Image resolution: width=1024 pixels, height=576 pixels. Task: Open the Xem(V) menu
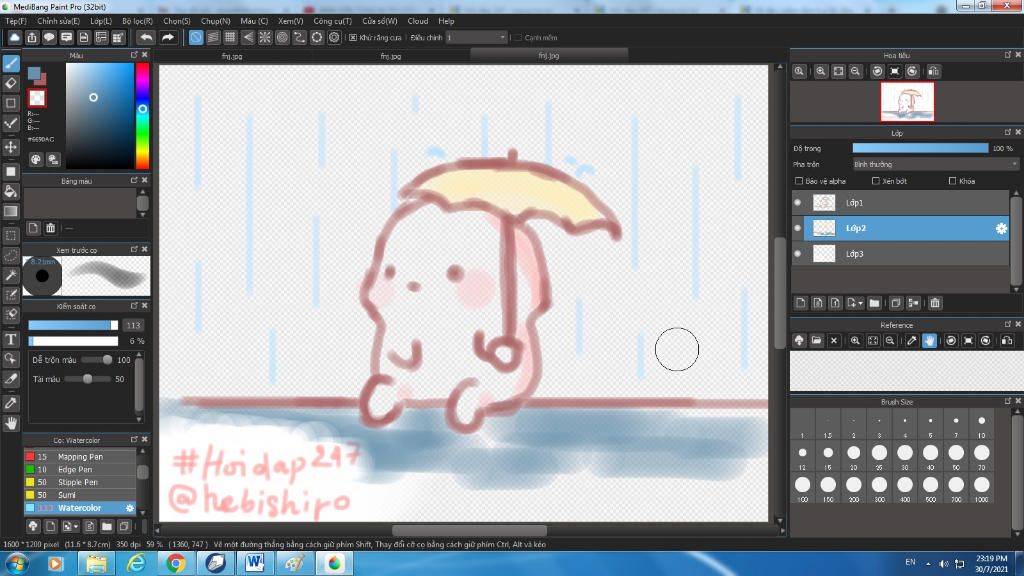[x=290, y=21]
